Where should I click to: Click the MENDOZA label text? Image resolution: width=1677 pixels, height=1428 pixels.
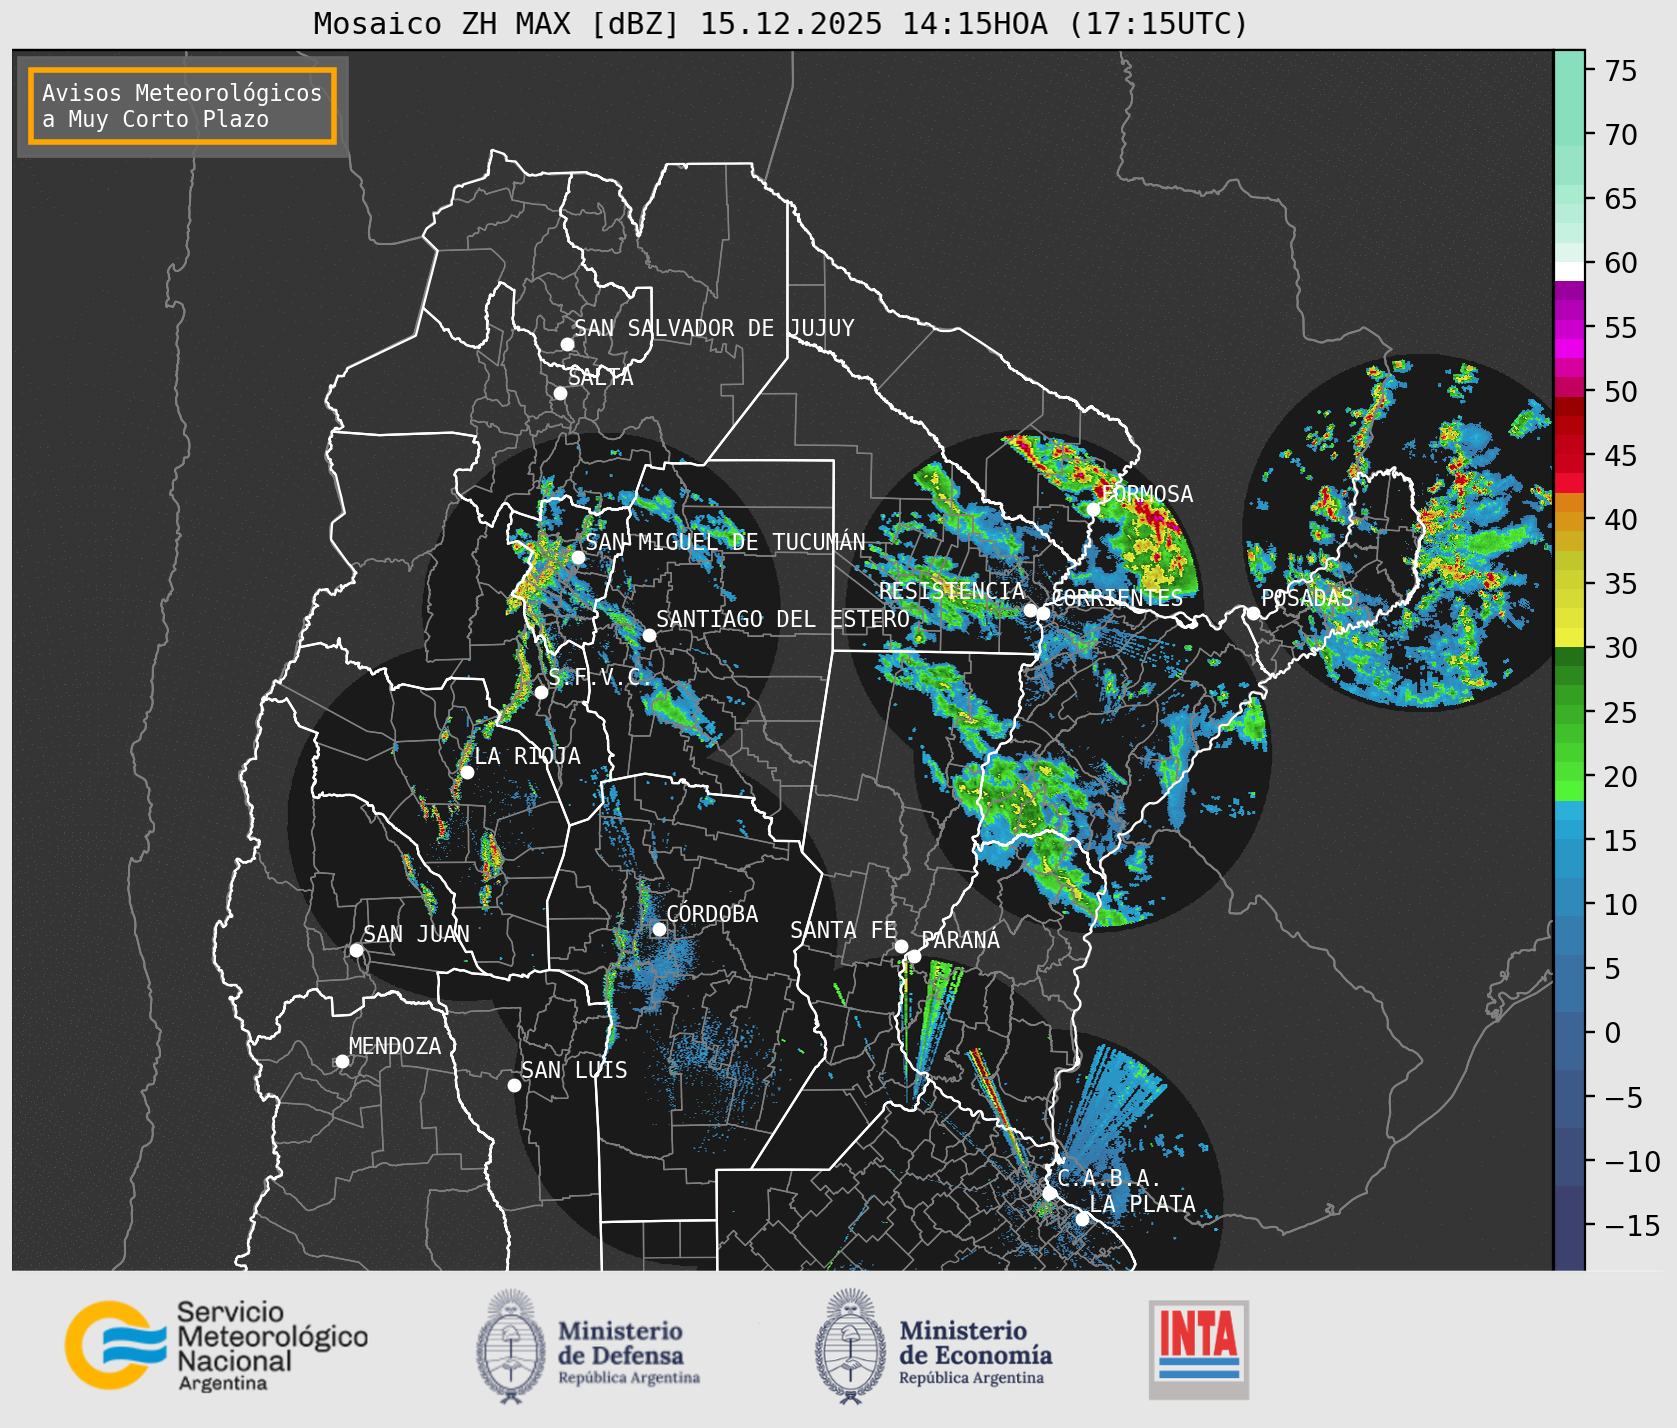tap(395, 1046)
